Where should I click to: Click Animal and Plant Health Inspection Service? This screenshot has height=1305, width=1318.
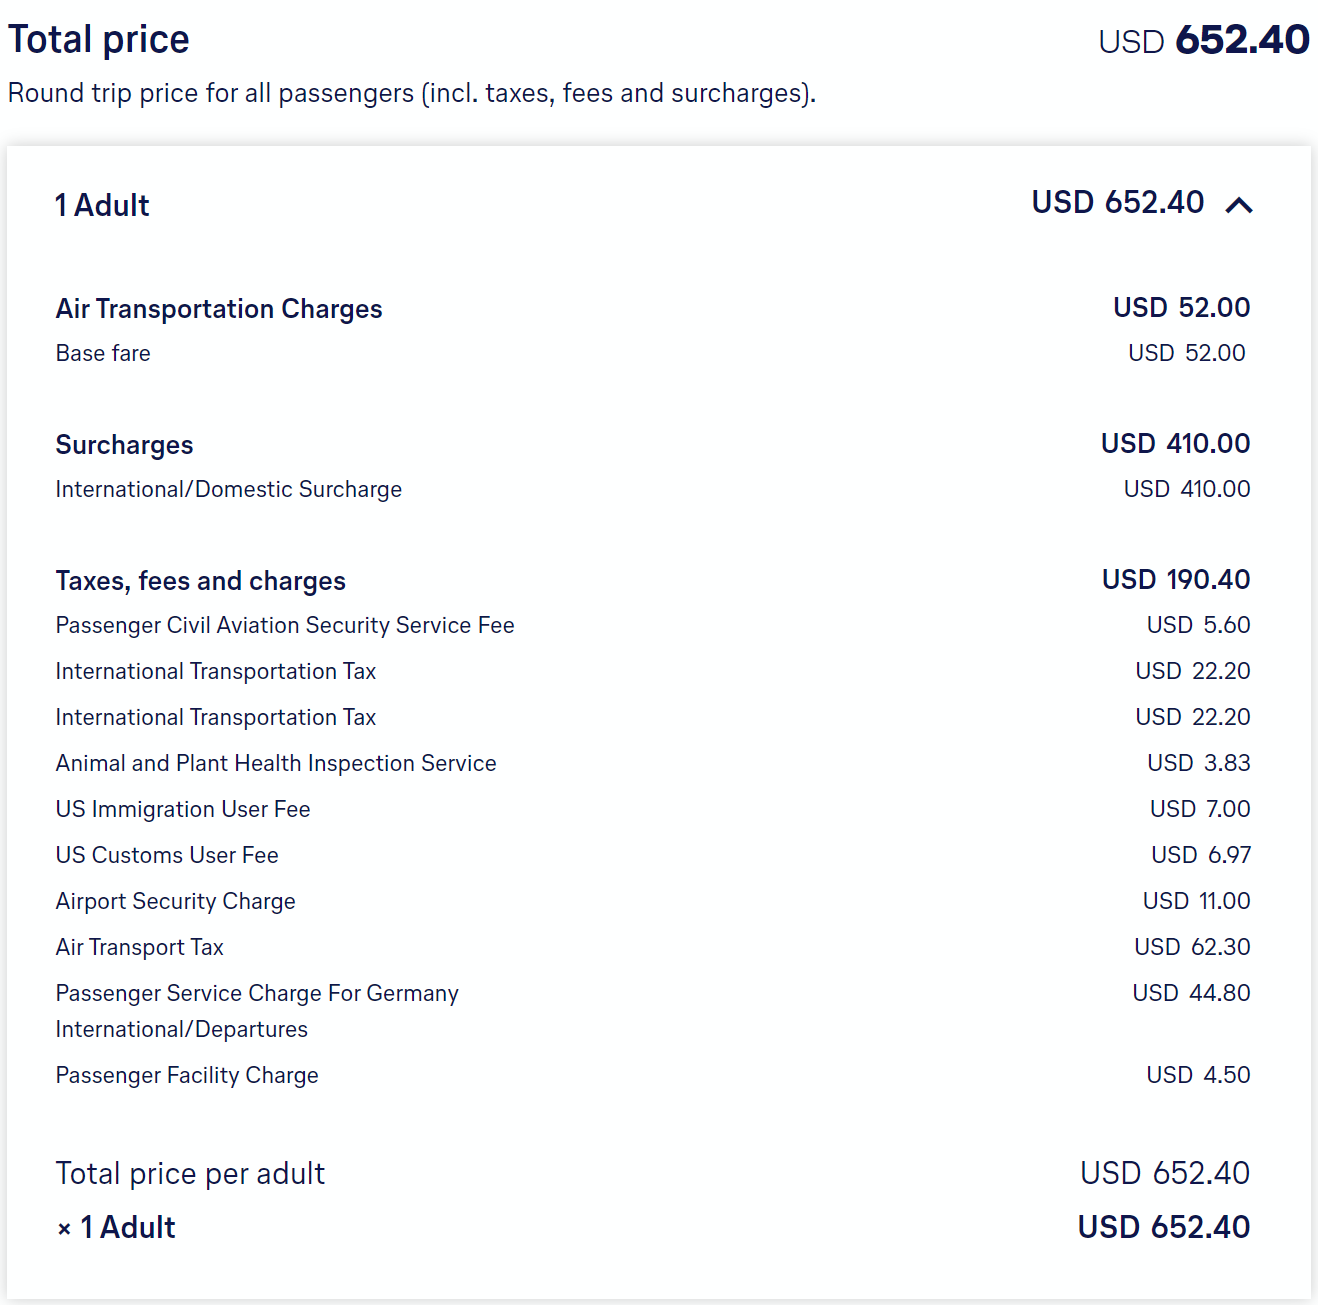276,763
